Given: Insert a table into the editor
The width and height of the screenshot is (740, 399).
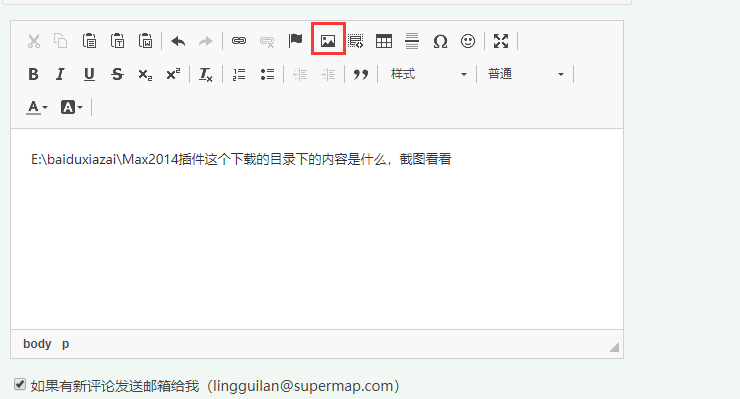Looking at the screenshot, I should 384,41.
